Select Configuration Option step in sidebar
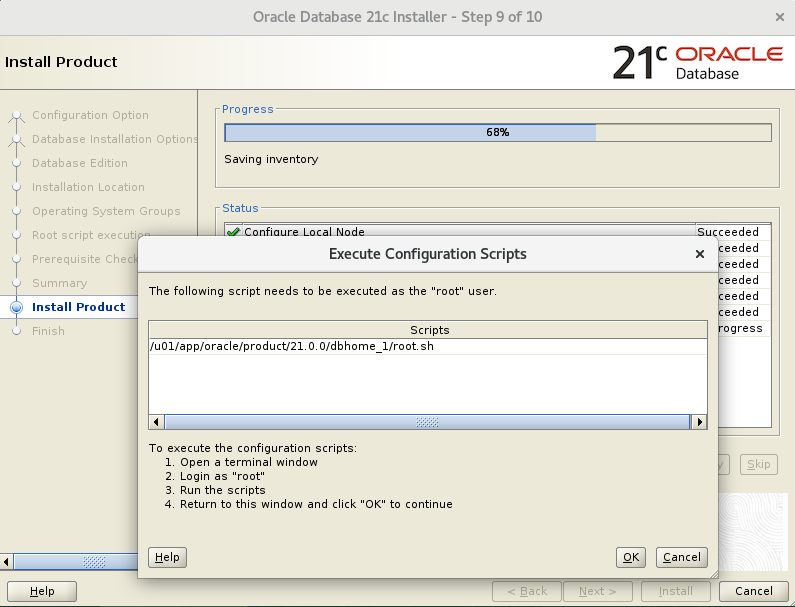This screenshot has width=795, height=607. [x=90, y=115]
